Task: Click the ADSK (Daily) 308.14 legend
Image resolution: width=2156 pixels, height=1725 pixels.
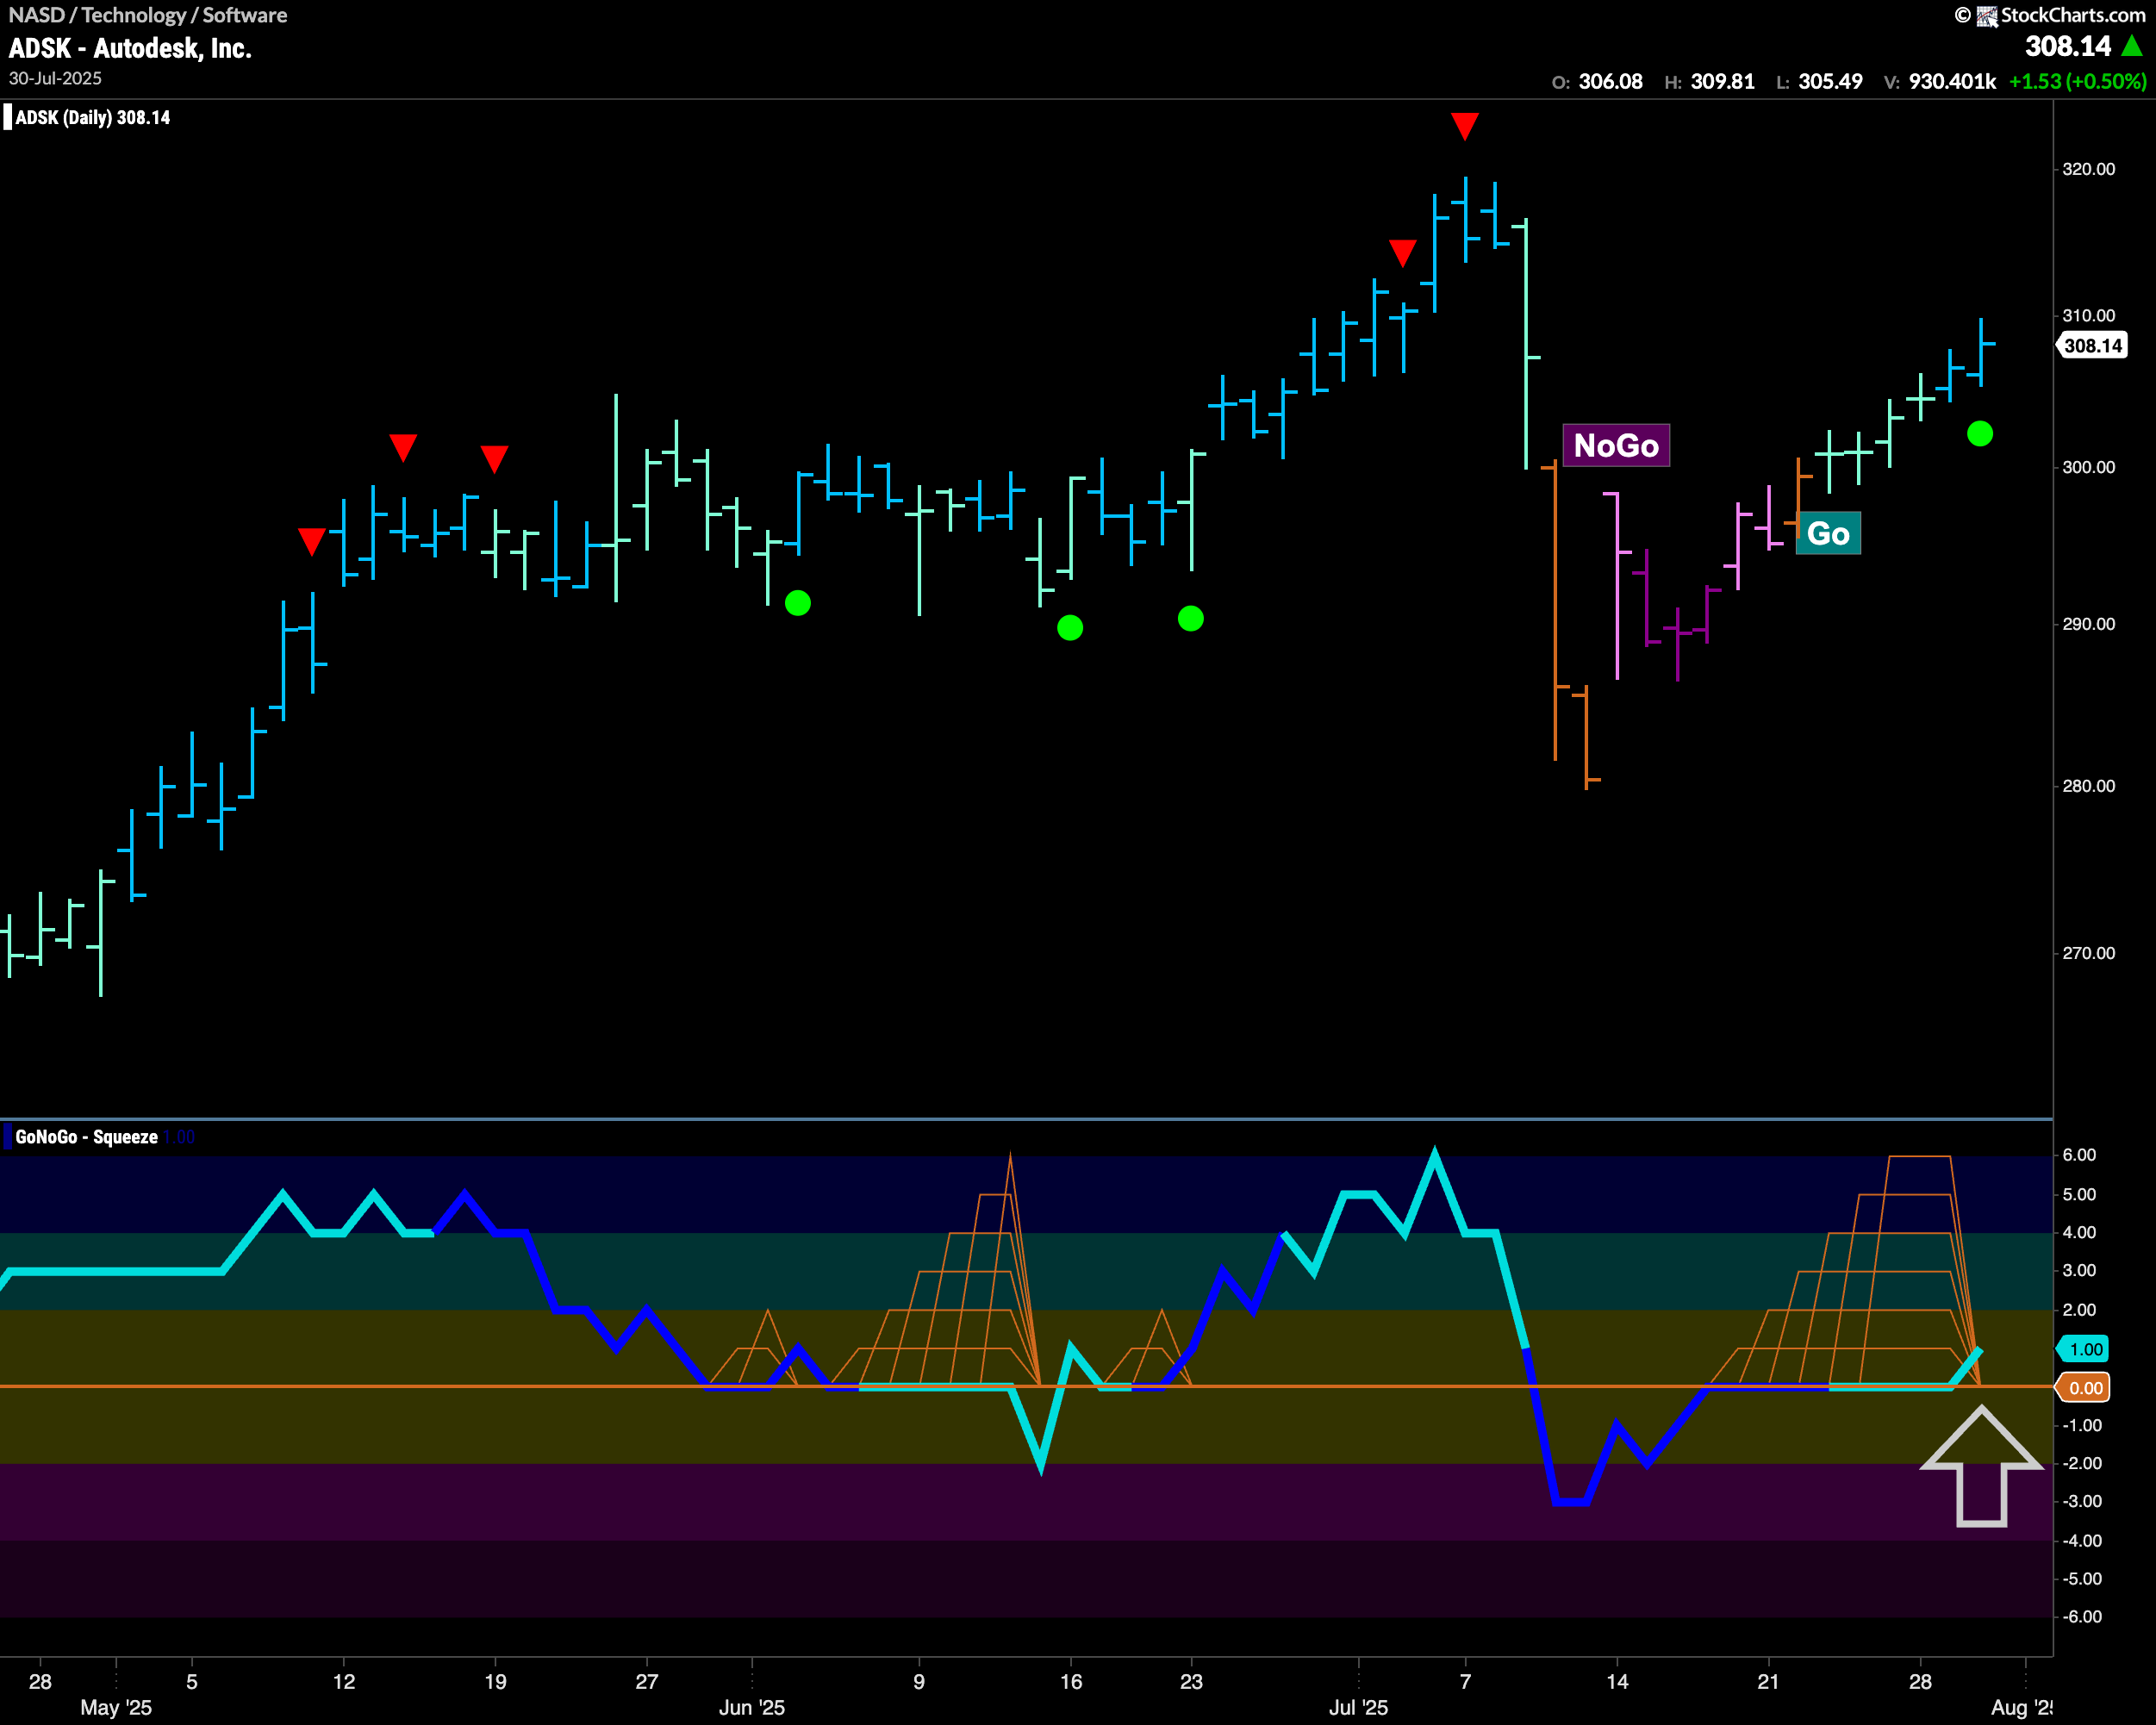Action: click(x=92, y=118)
